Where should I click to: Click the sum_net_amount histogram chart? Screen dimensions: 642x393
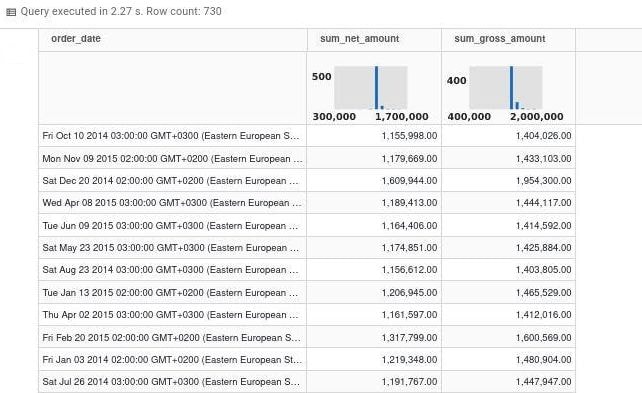[371, 88]
